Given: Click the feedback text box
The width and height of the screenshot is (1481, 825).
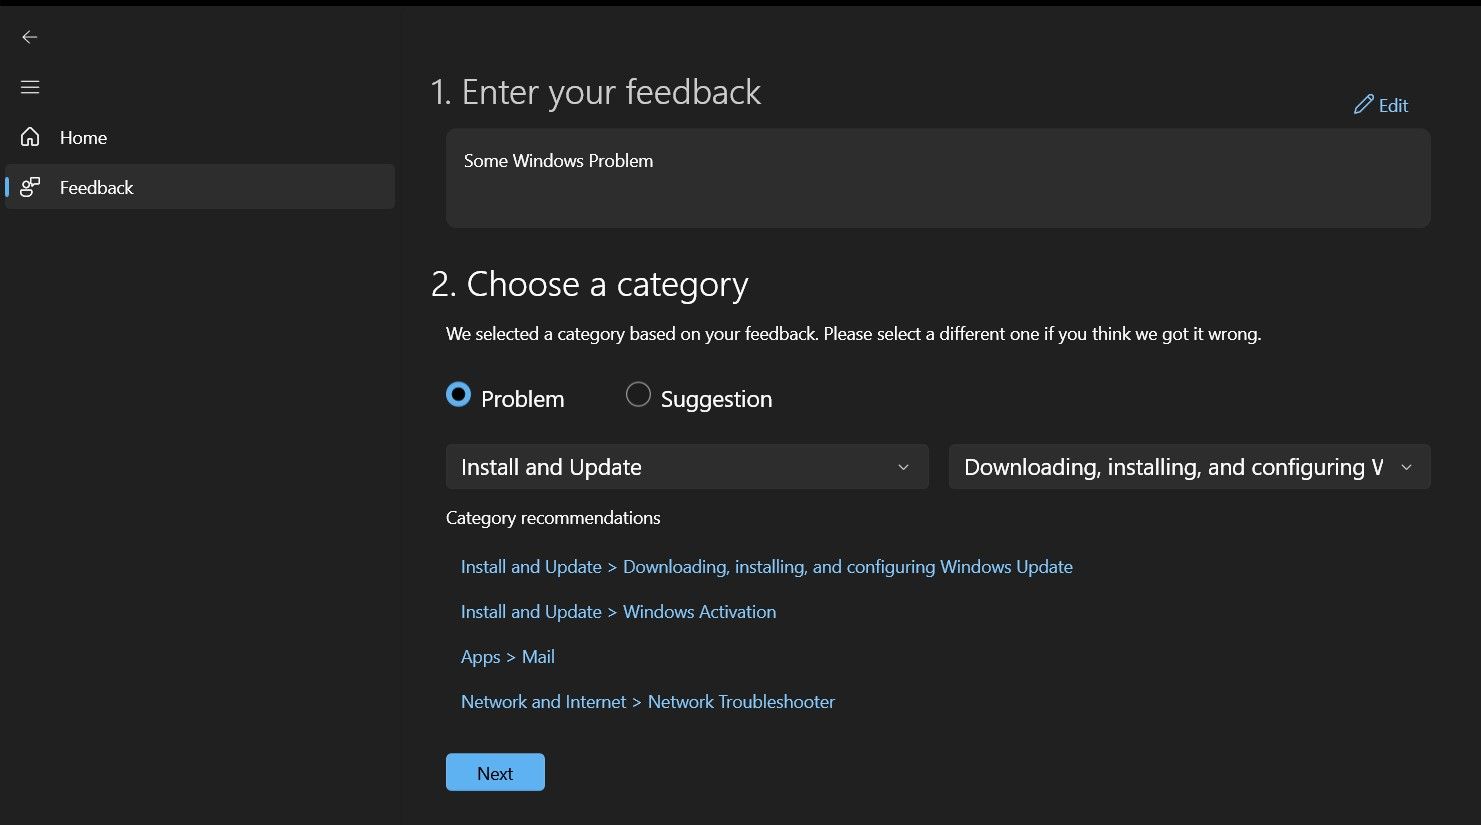Looking at the screenshot, I should pos(937,178).
